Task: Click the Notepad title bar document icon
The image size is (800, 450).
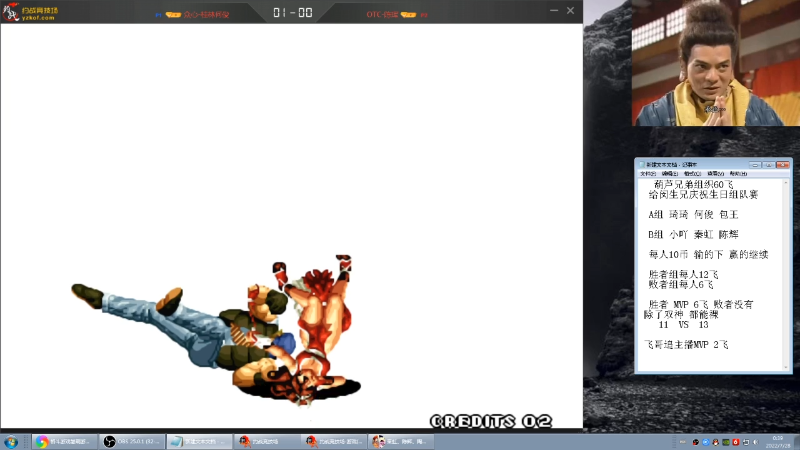Action: click(x=642, y=164)
